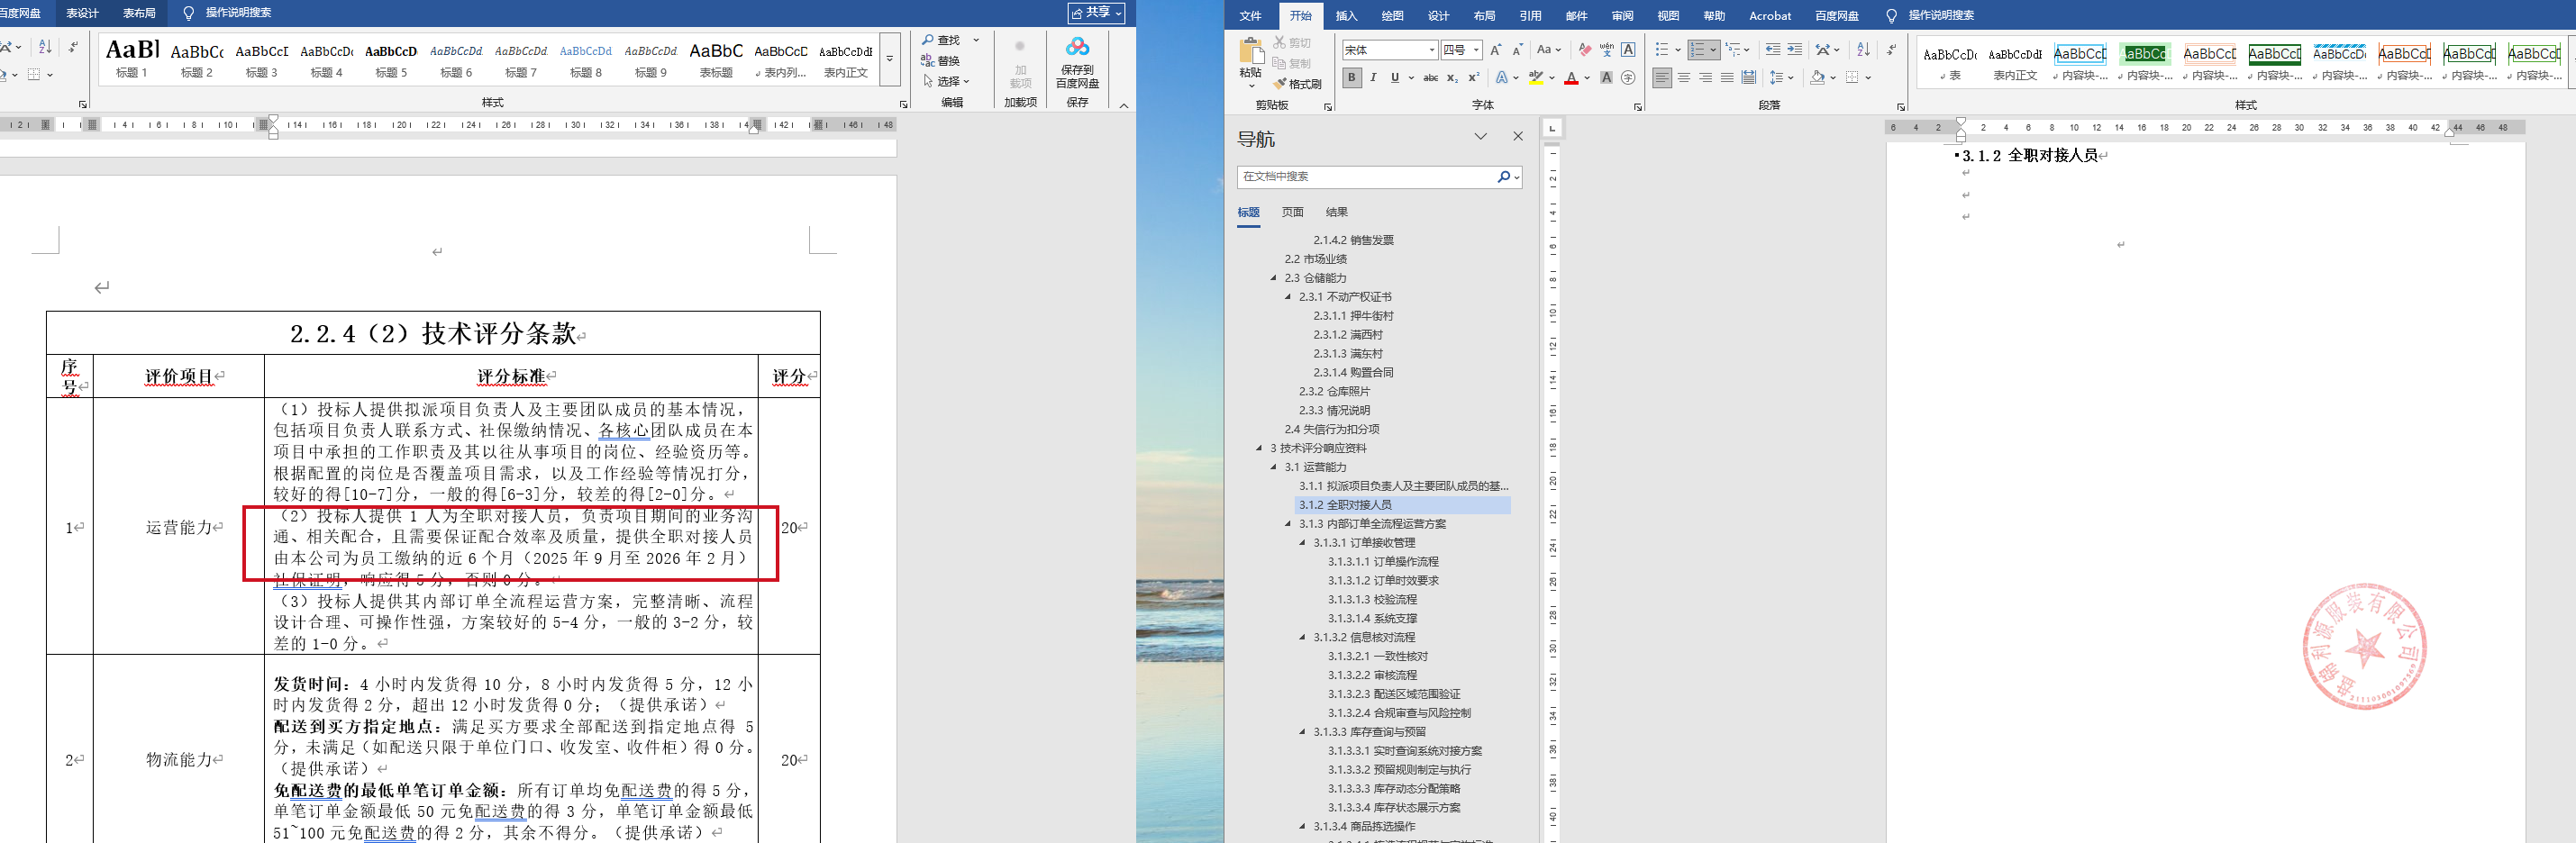Open the phonetic guide (wén) tool
Image resolution: width=2576 pixels, height=843 pixels.
tap(1606, 50)
